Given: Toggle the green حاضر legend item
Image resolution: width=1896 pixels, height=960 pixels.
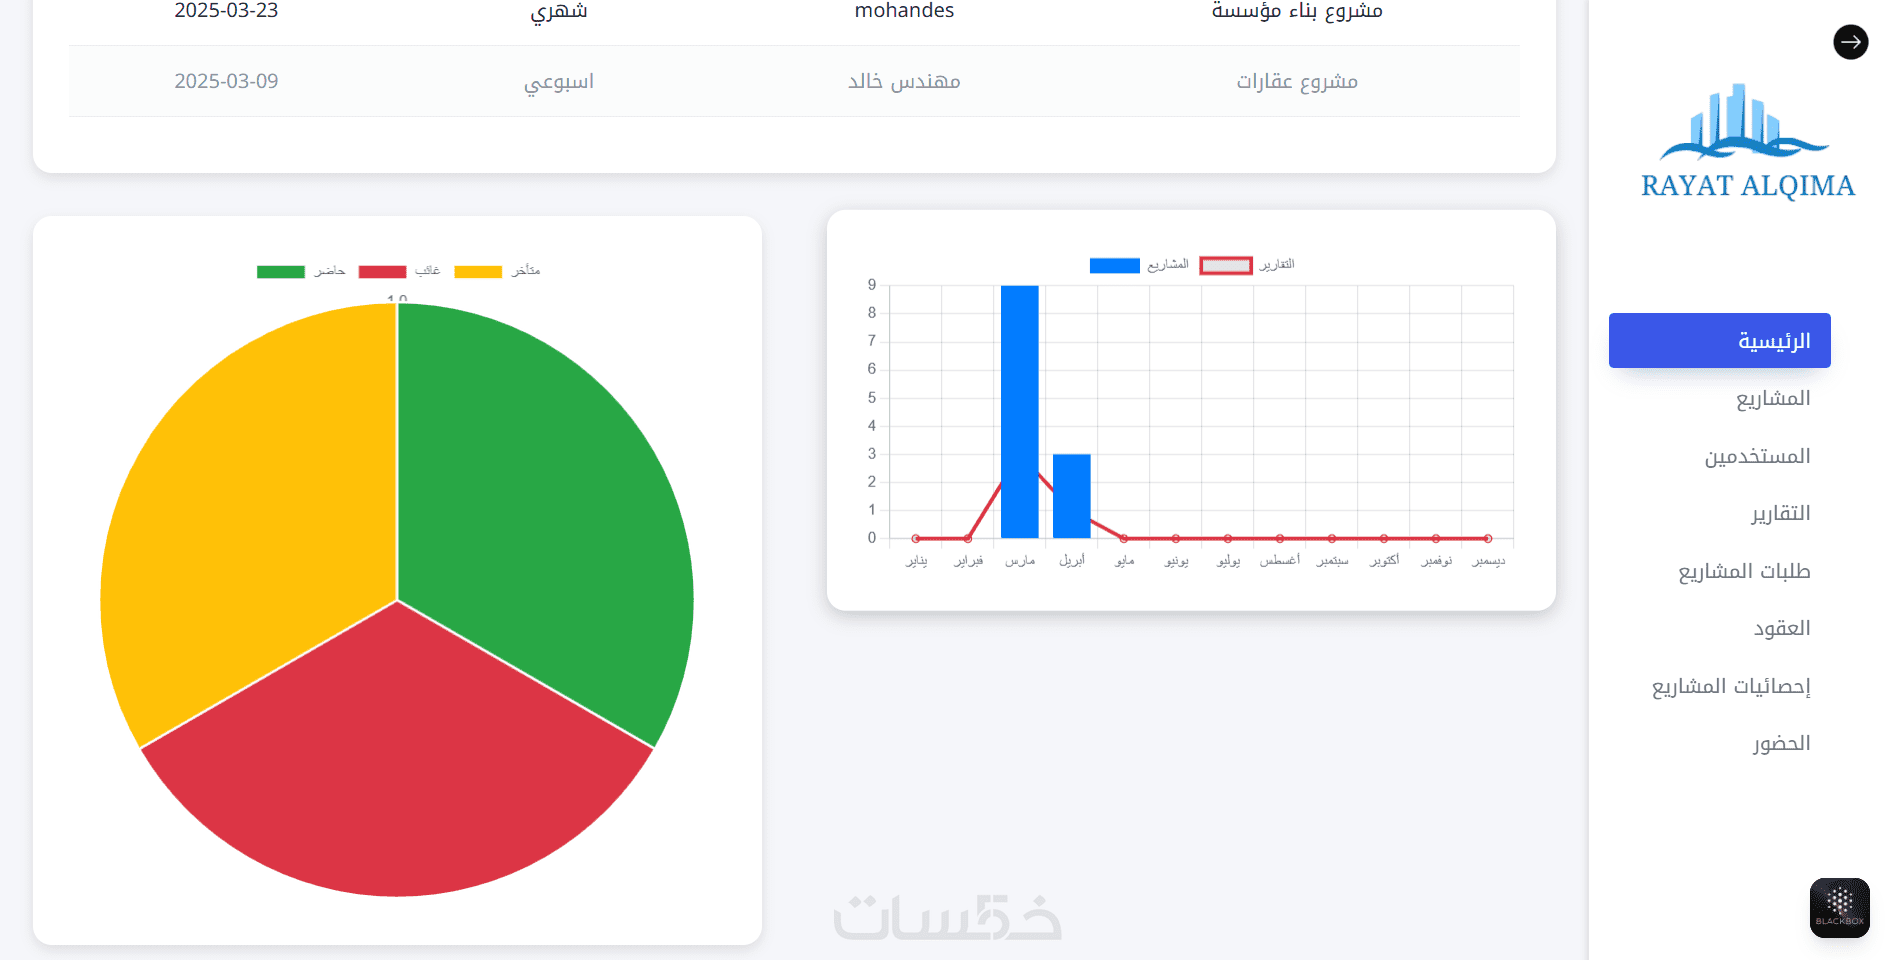Looking at the screenshot, I should click(300, 271).
